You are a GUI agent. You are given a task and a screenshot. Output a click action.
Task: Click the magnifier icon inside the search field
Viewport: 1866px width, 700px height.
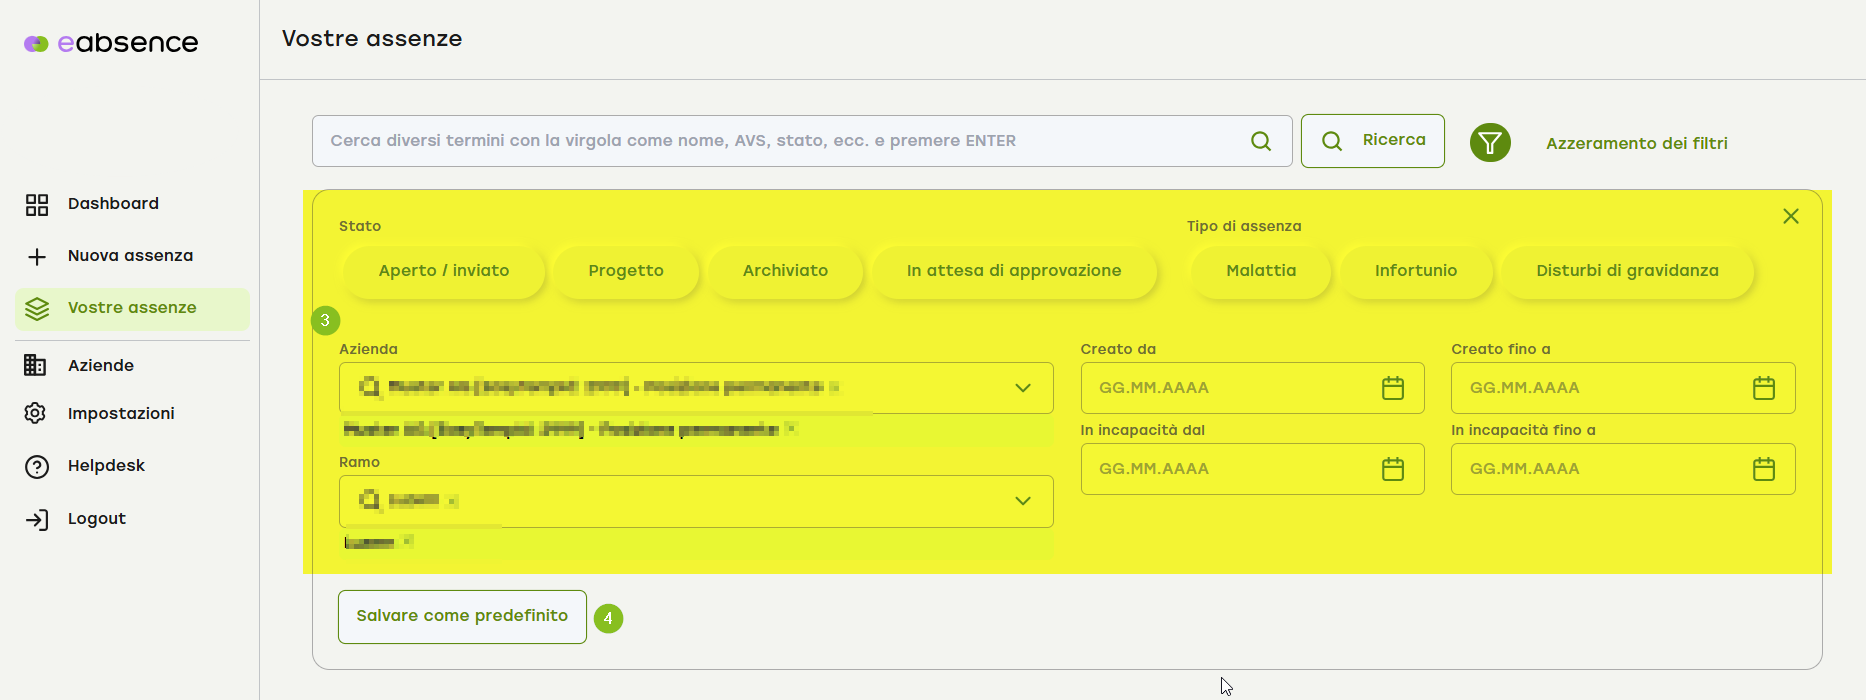(x=1261, y=141)
